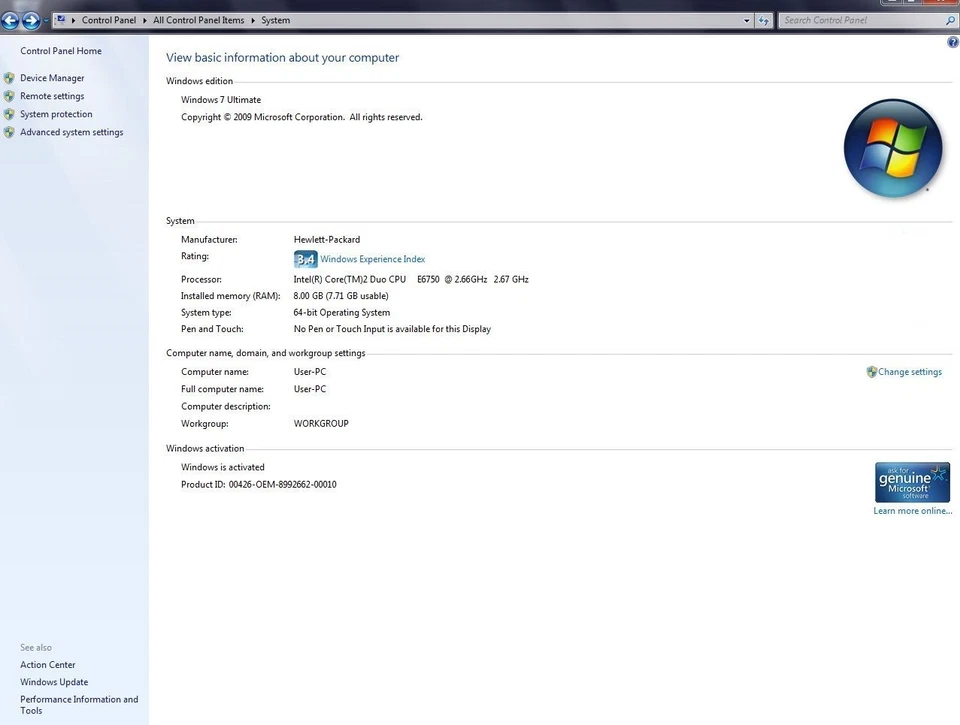Screen dimensions: 960x725
Task: Open Windows Experience Index link
Action: 373,260
